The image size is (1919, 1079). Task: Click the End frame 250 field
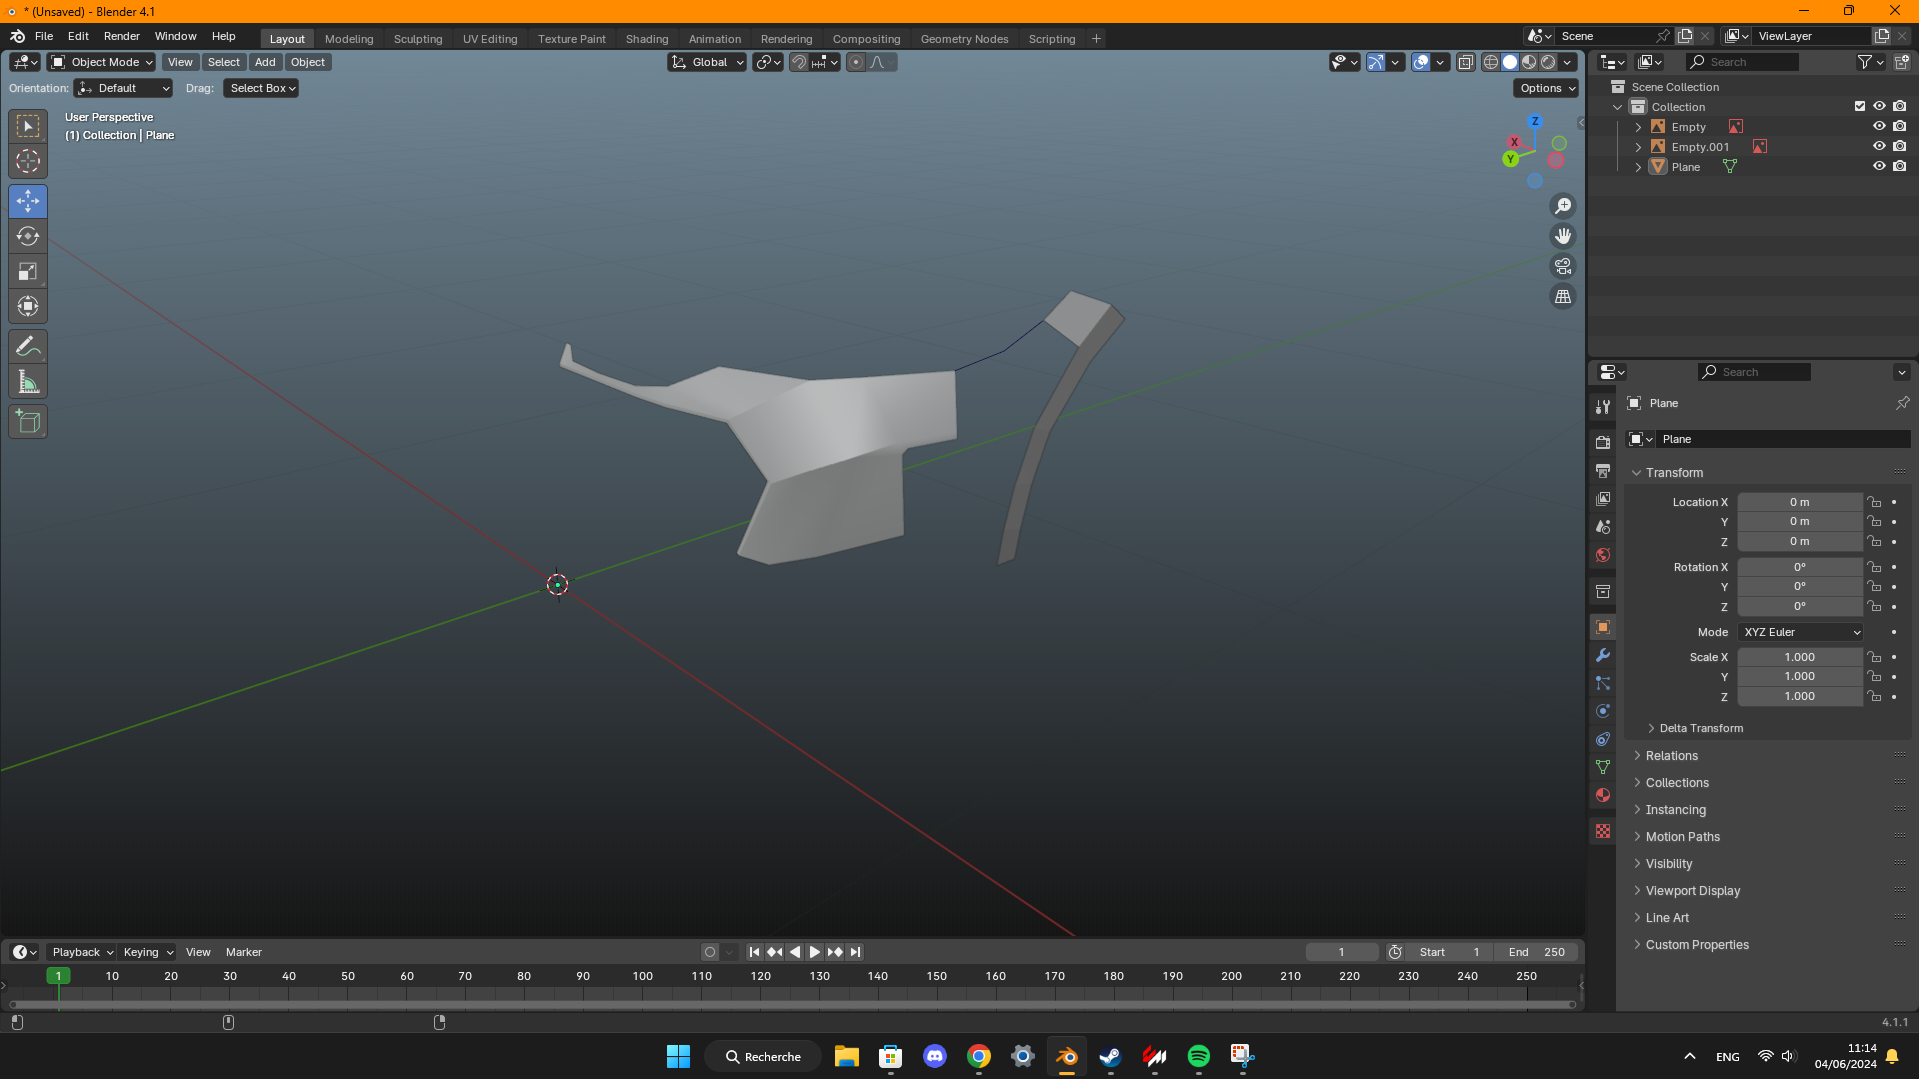(x=1537, y=952)
